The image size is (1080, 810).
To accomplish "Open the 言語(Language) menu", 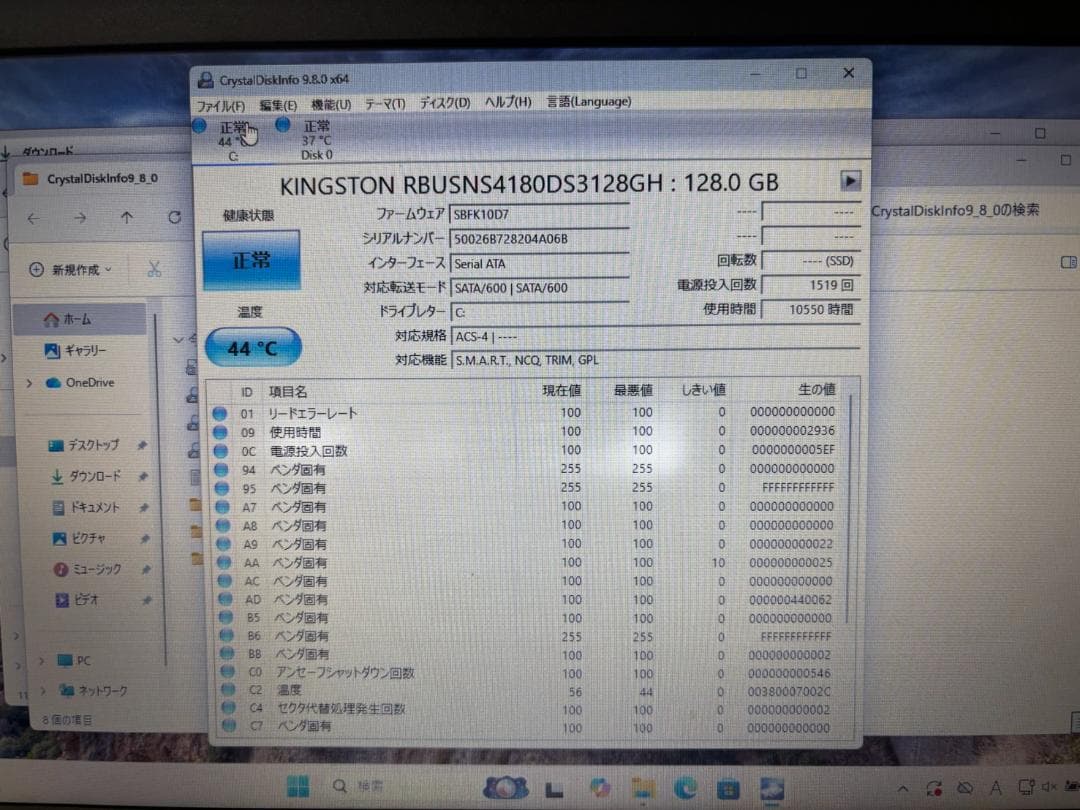I will (588, 101).
